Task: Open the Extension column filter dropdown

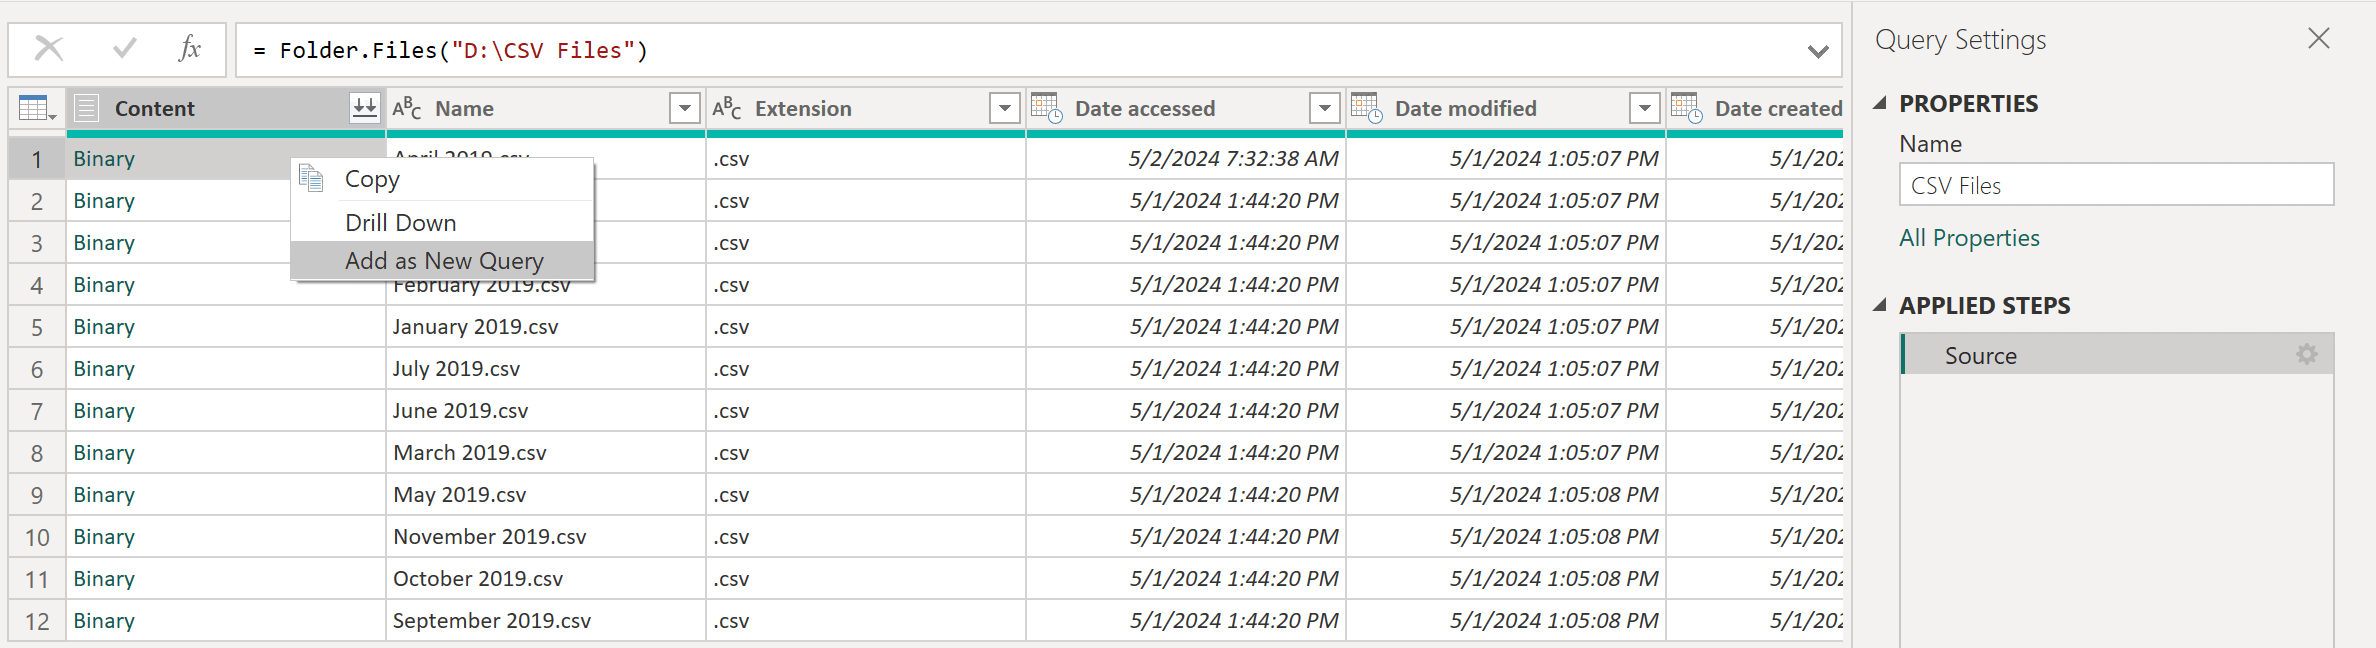Action: point(1005,108)
